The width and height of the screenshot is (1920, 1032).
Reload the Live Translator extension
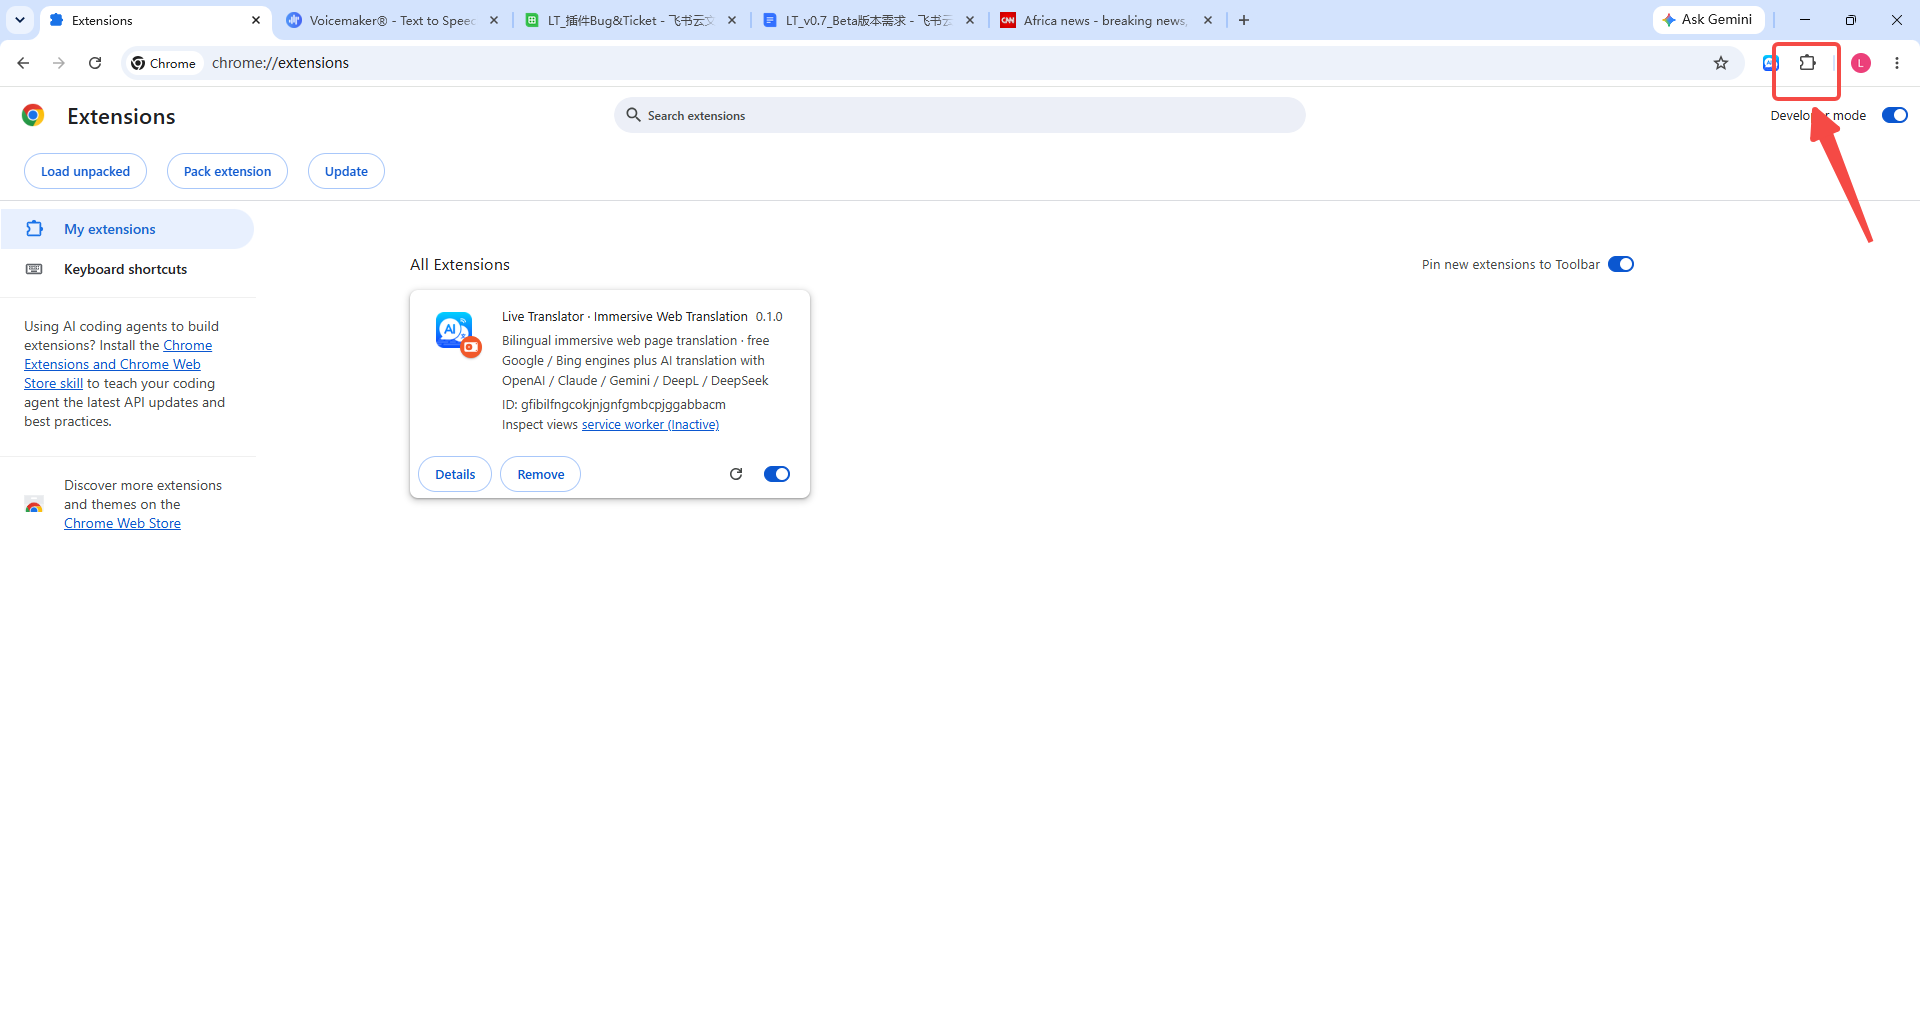point(736,474)
